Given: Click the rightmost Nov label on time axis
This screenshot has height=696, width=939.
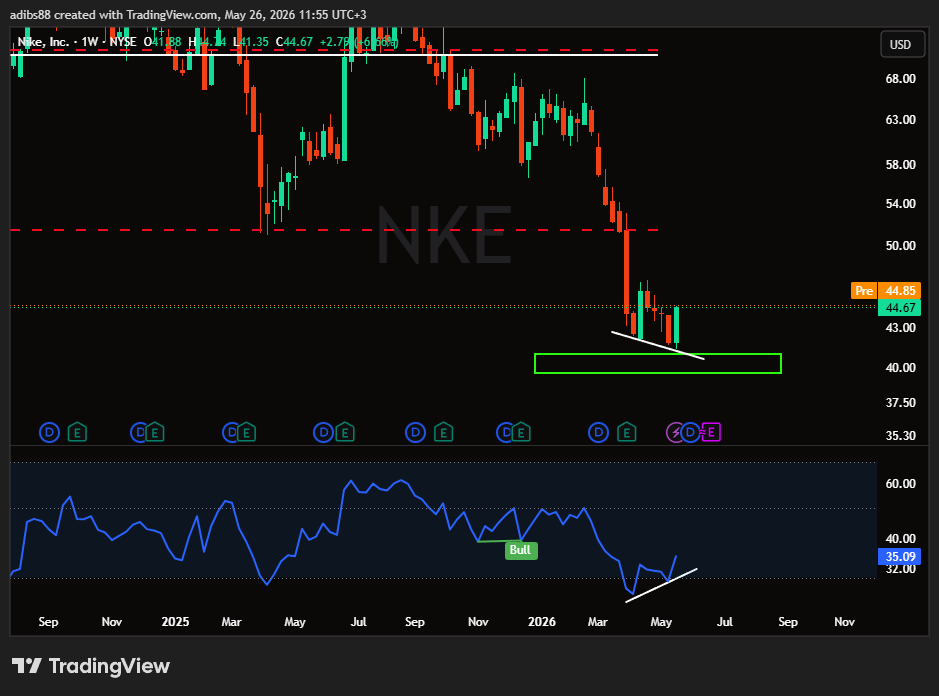Looking at the screenshot, I should pos(844,622).
